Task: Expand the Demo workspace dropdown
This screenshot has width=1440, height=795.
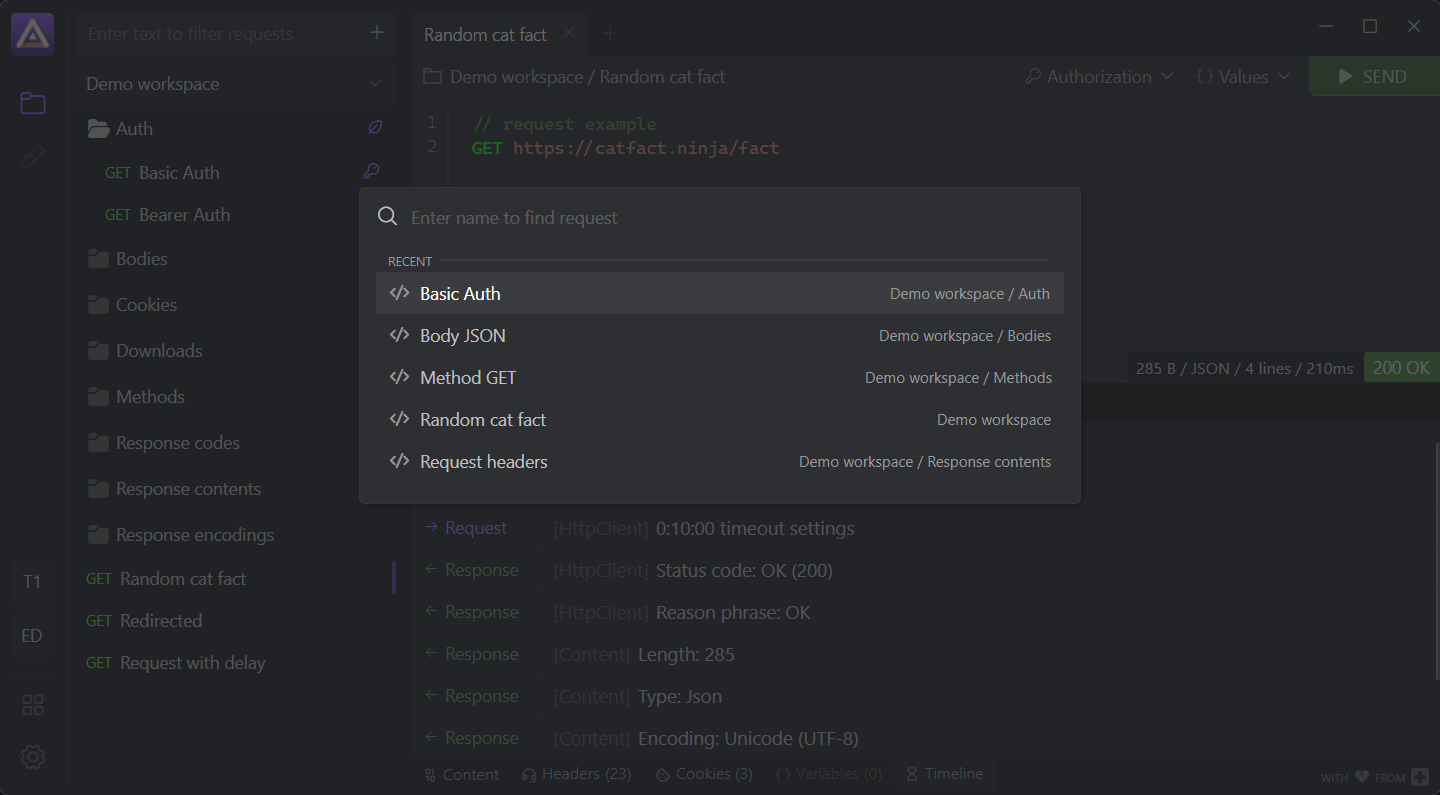Action: [235, 84]
